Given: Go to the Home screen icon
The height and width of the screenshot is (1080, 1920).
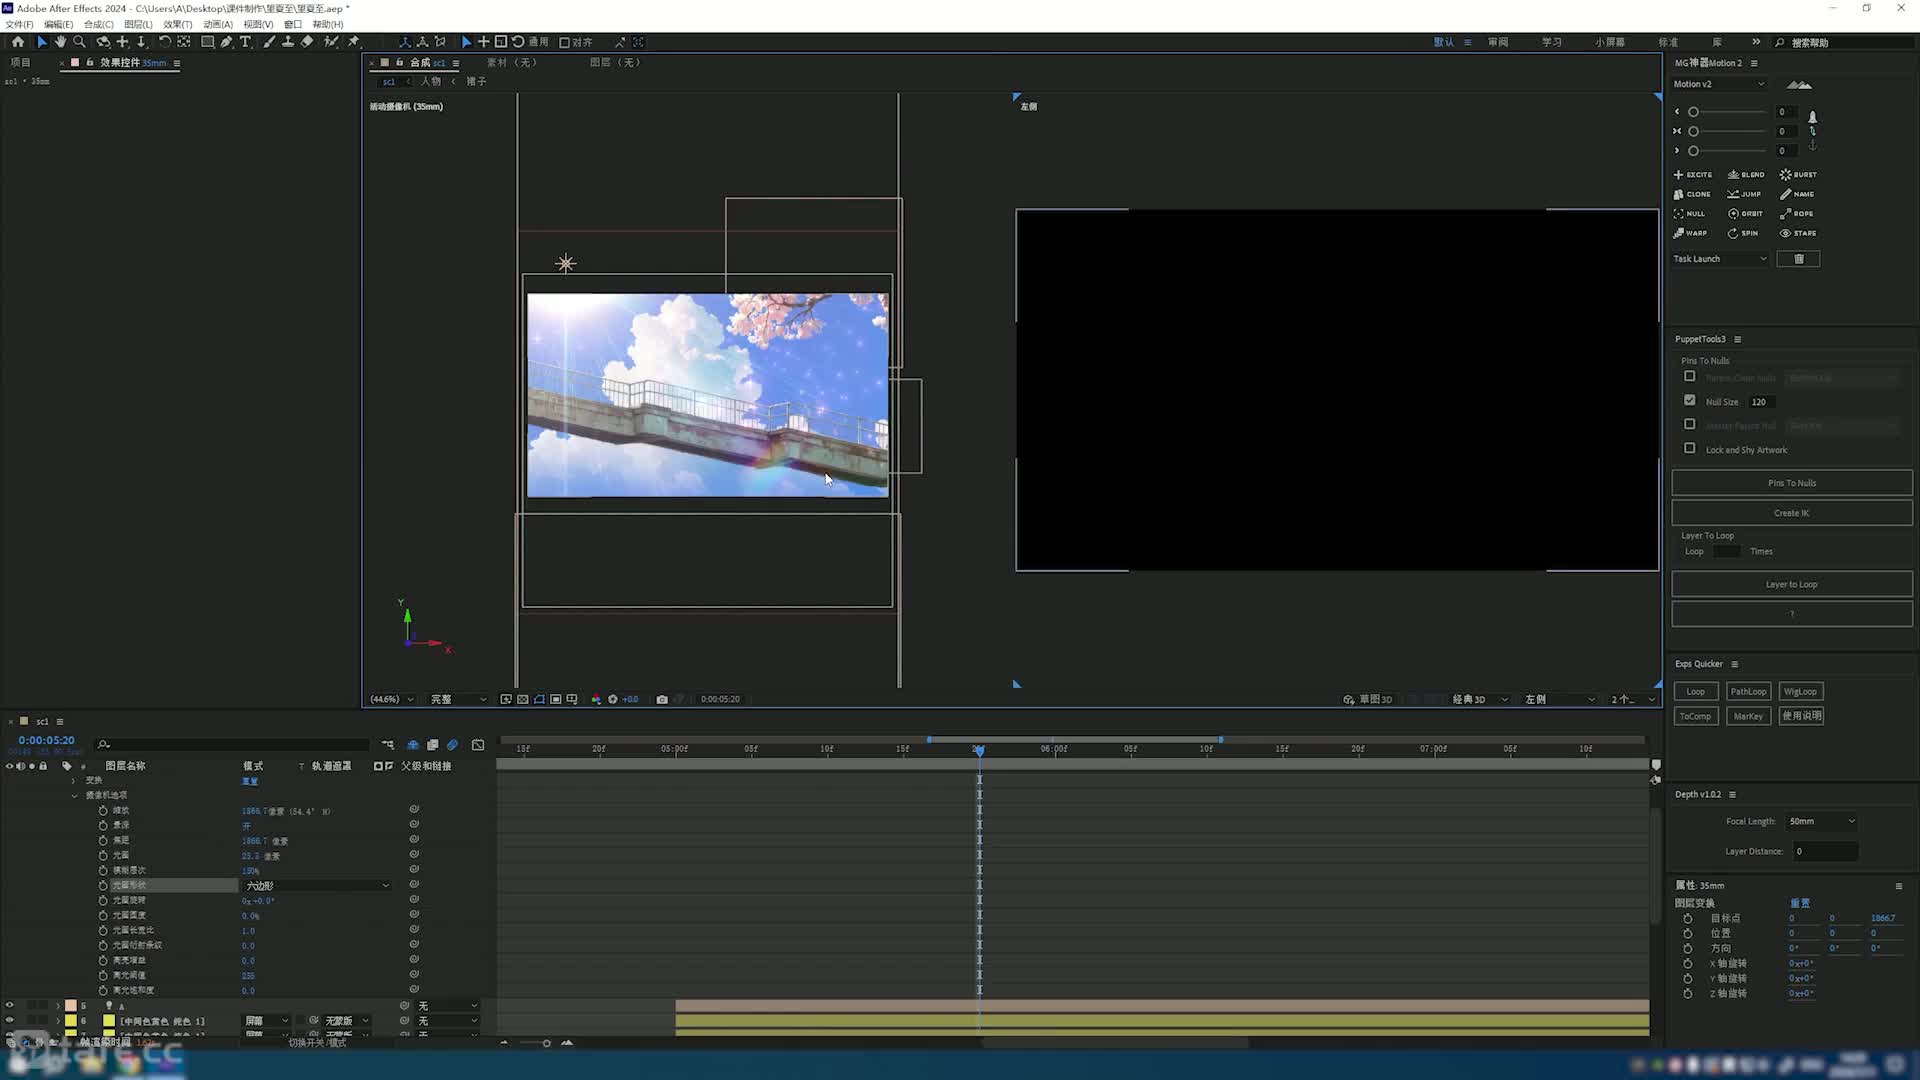Looking at the screenshot, I should 18,42.
